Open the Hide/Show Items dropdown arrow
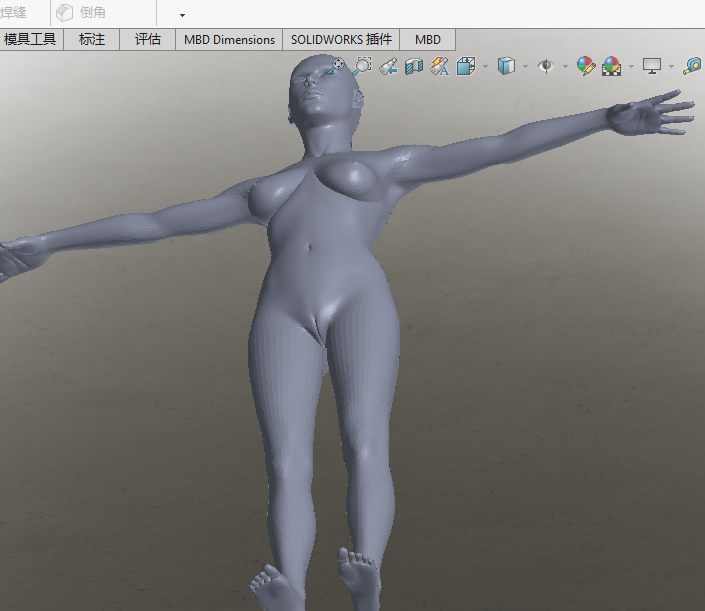 pyautogui.click(x=565, y=67)
